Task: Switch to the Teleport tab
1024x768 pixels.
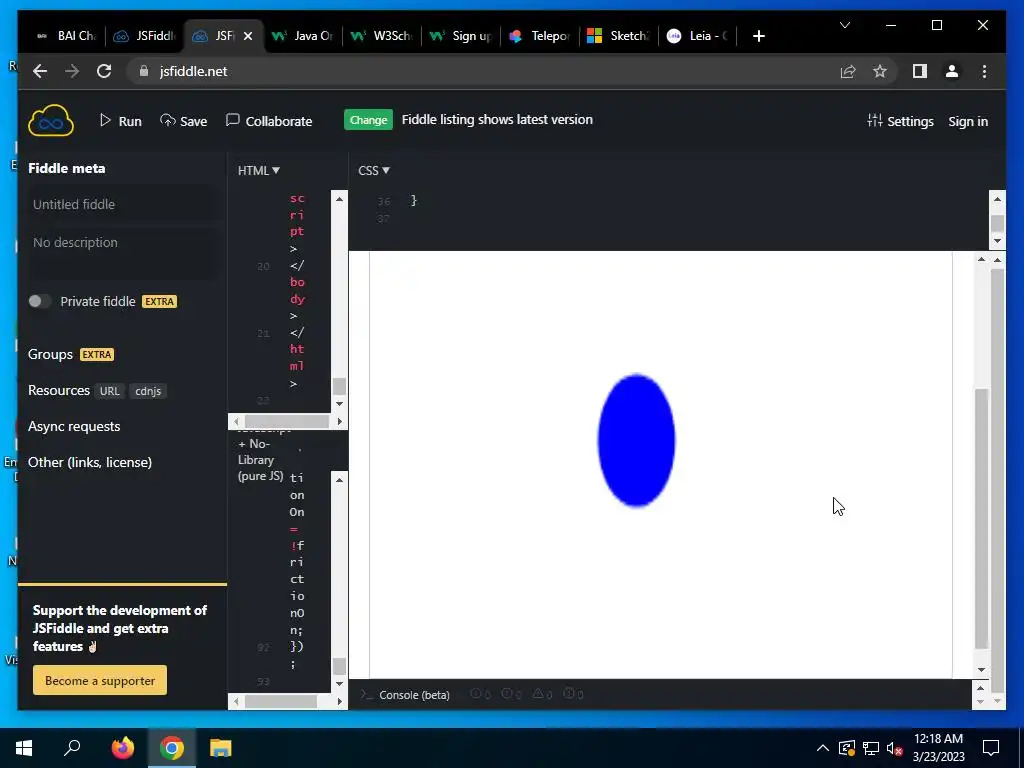Action: click(541, 36)
